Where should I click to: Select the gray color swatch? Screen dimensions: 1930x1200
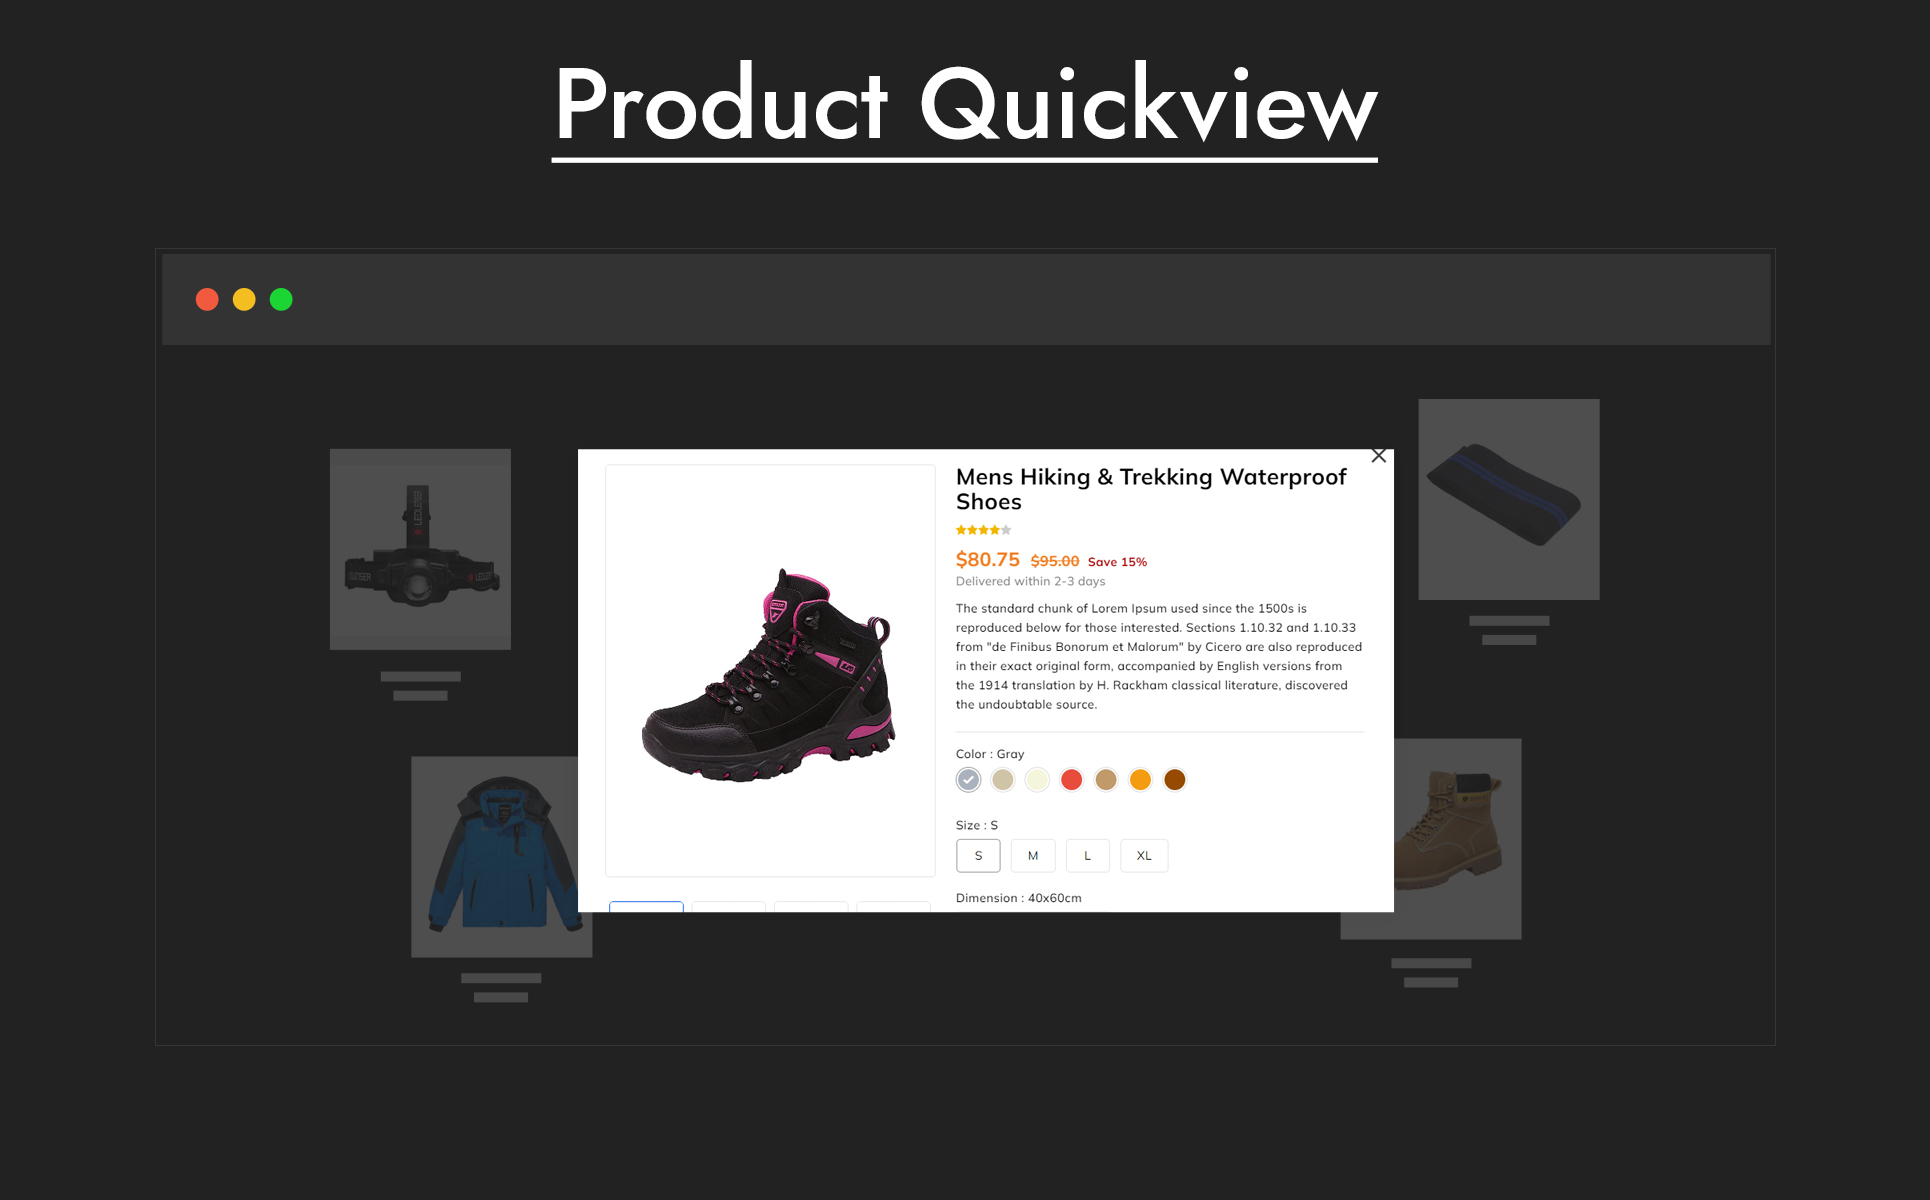point(968,780)
